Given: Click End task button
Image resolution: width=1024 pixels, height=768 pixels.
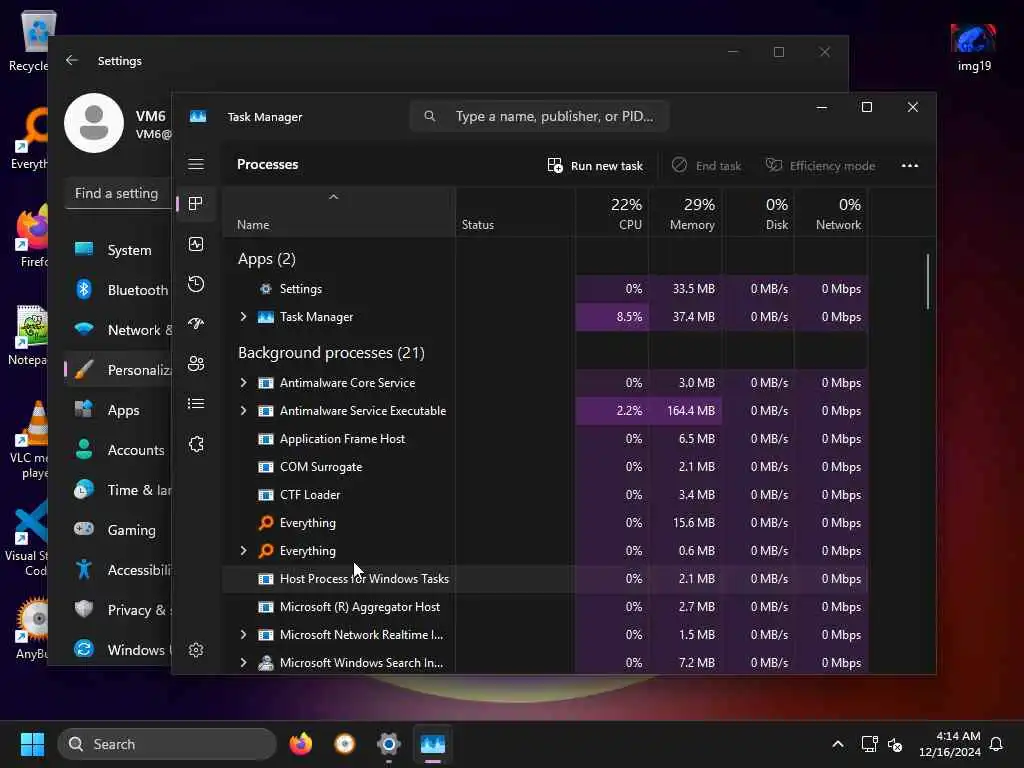Looking at the screenshot, I should click(707, 166).
